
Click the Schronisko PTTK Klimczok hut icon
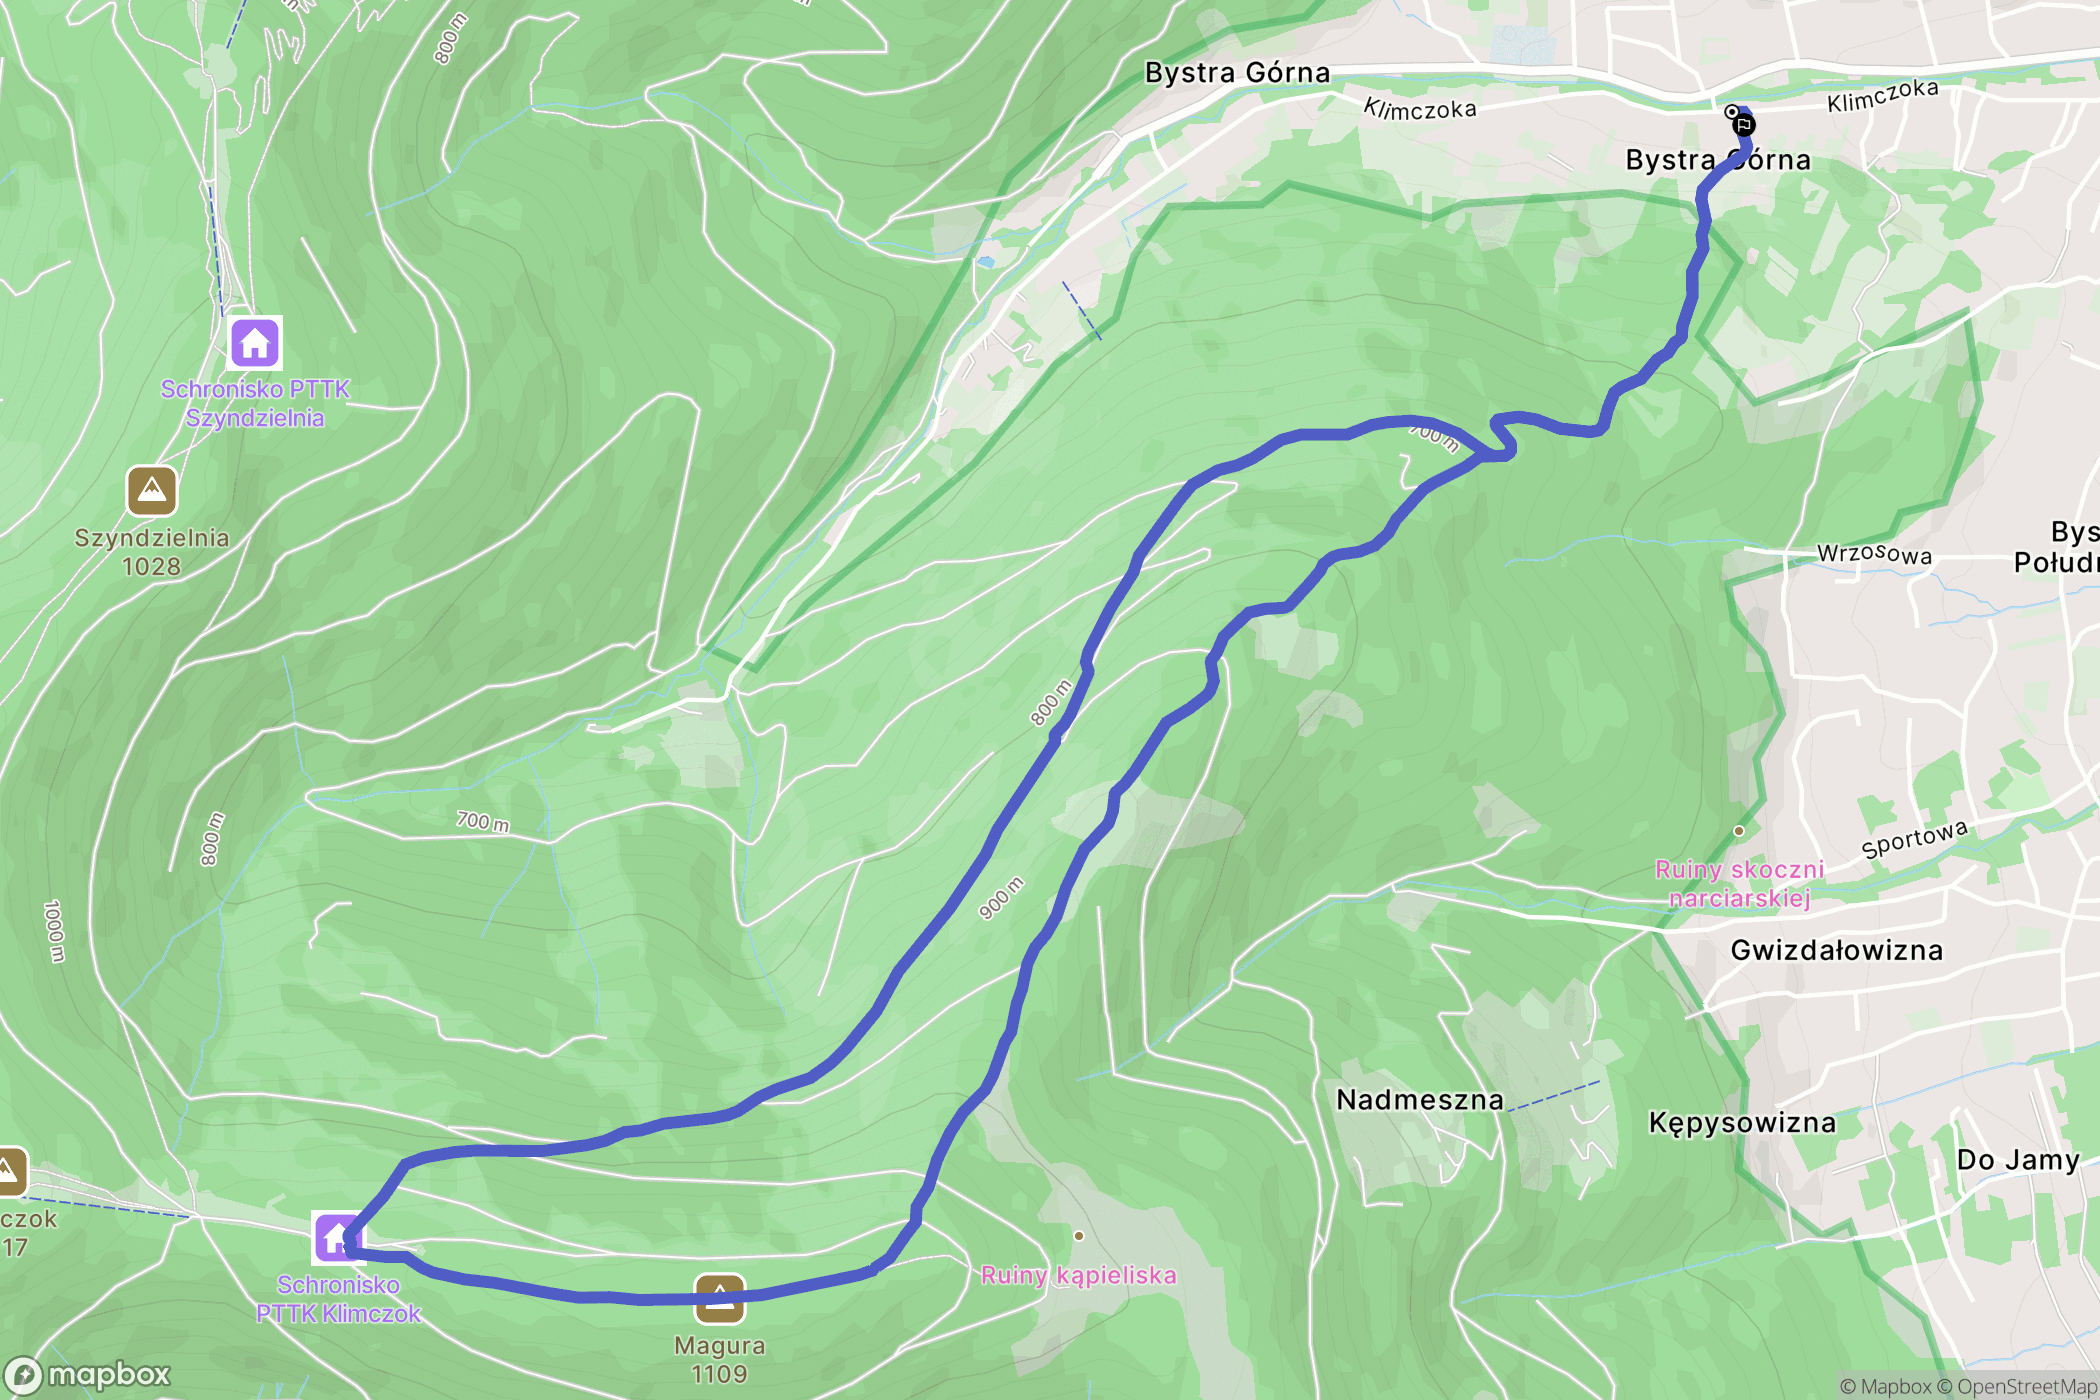[337, 1238]
